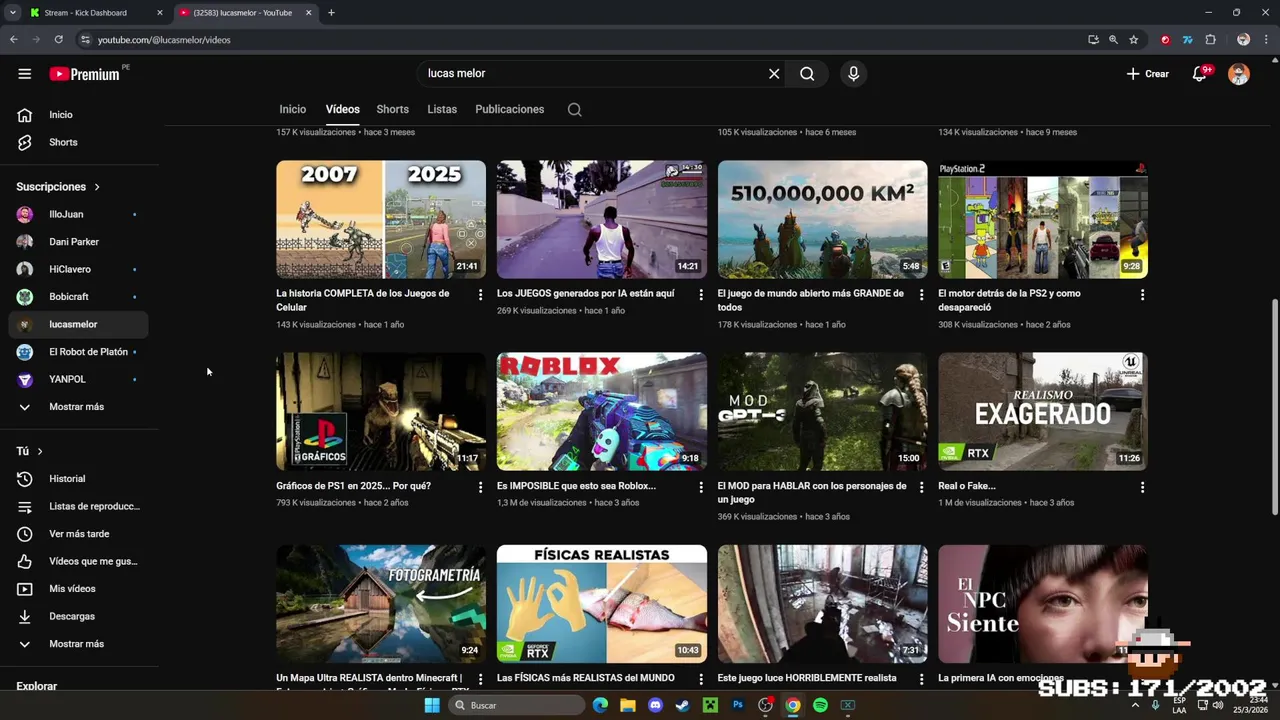Go to Inicio in sidebar

click(x=78, y=115)
